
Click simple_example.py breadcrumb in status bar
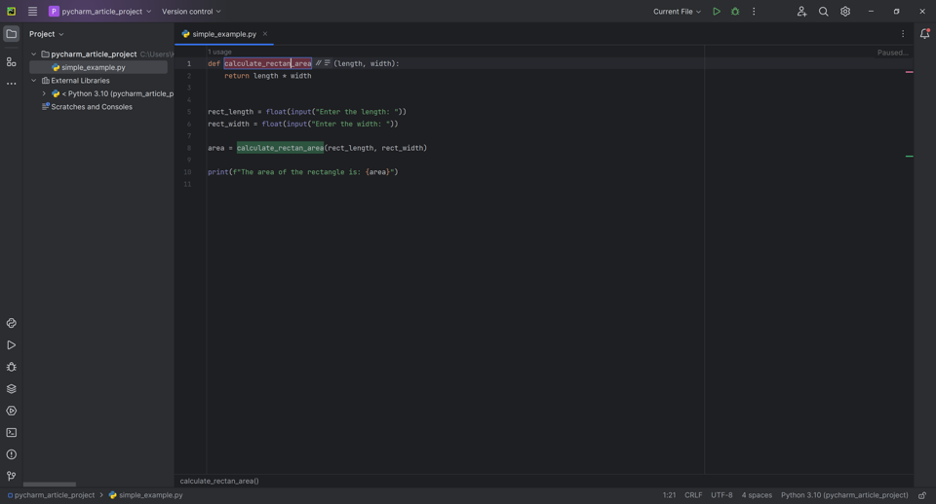(146, 495)
